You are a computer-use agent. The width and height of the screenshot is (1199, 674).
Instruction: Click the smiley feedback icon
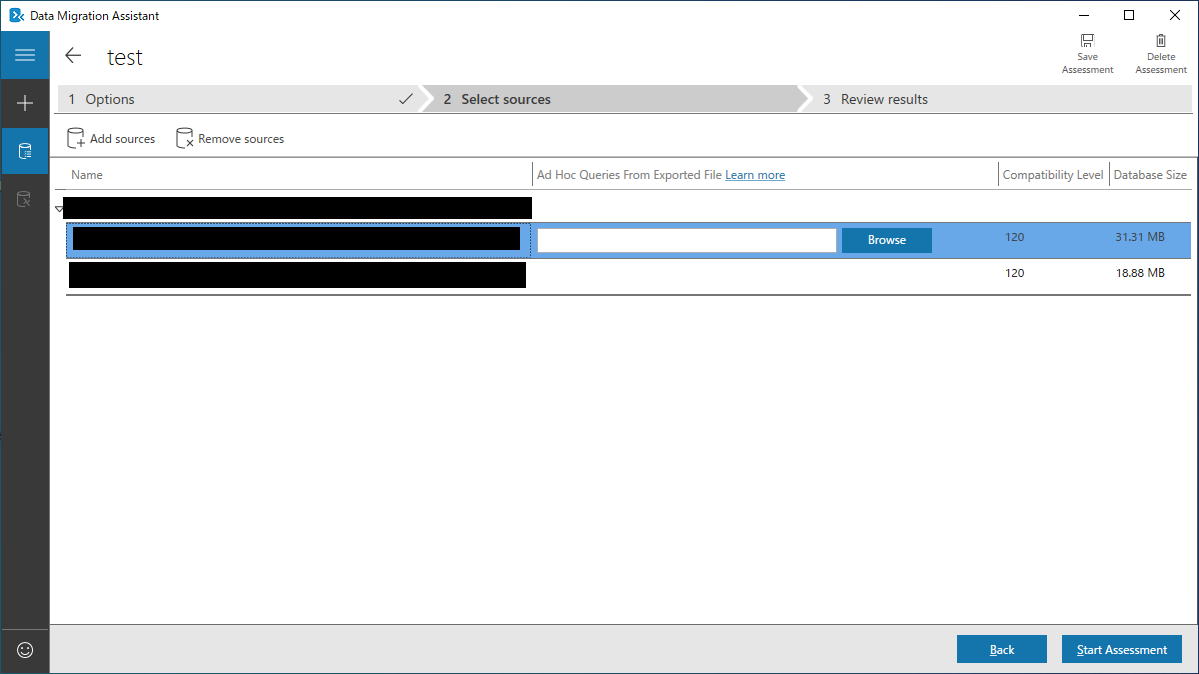[24, 650]
